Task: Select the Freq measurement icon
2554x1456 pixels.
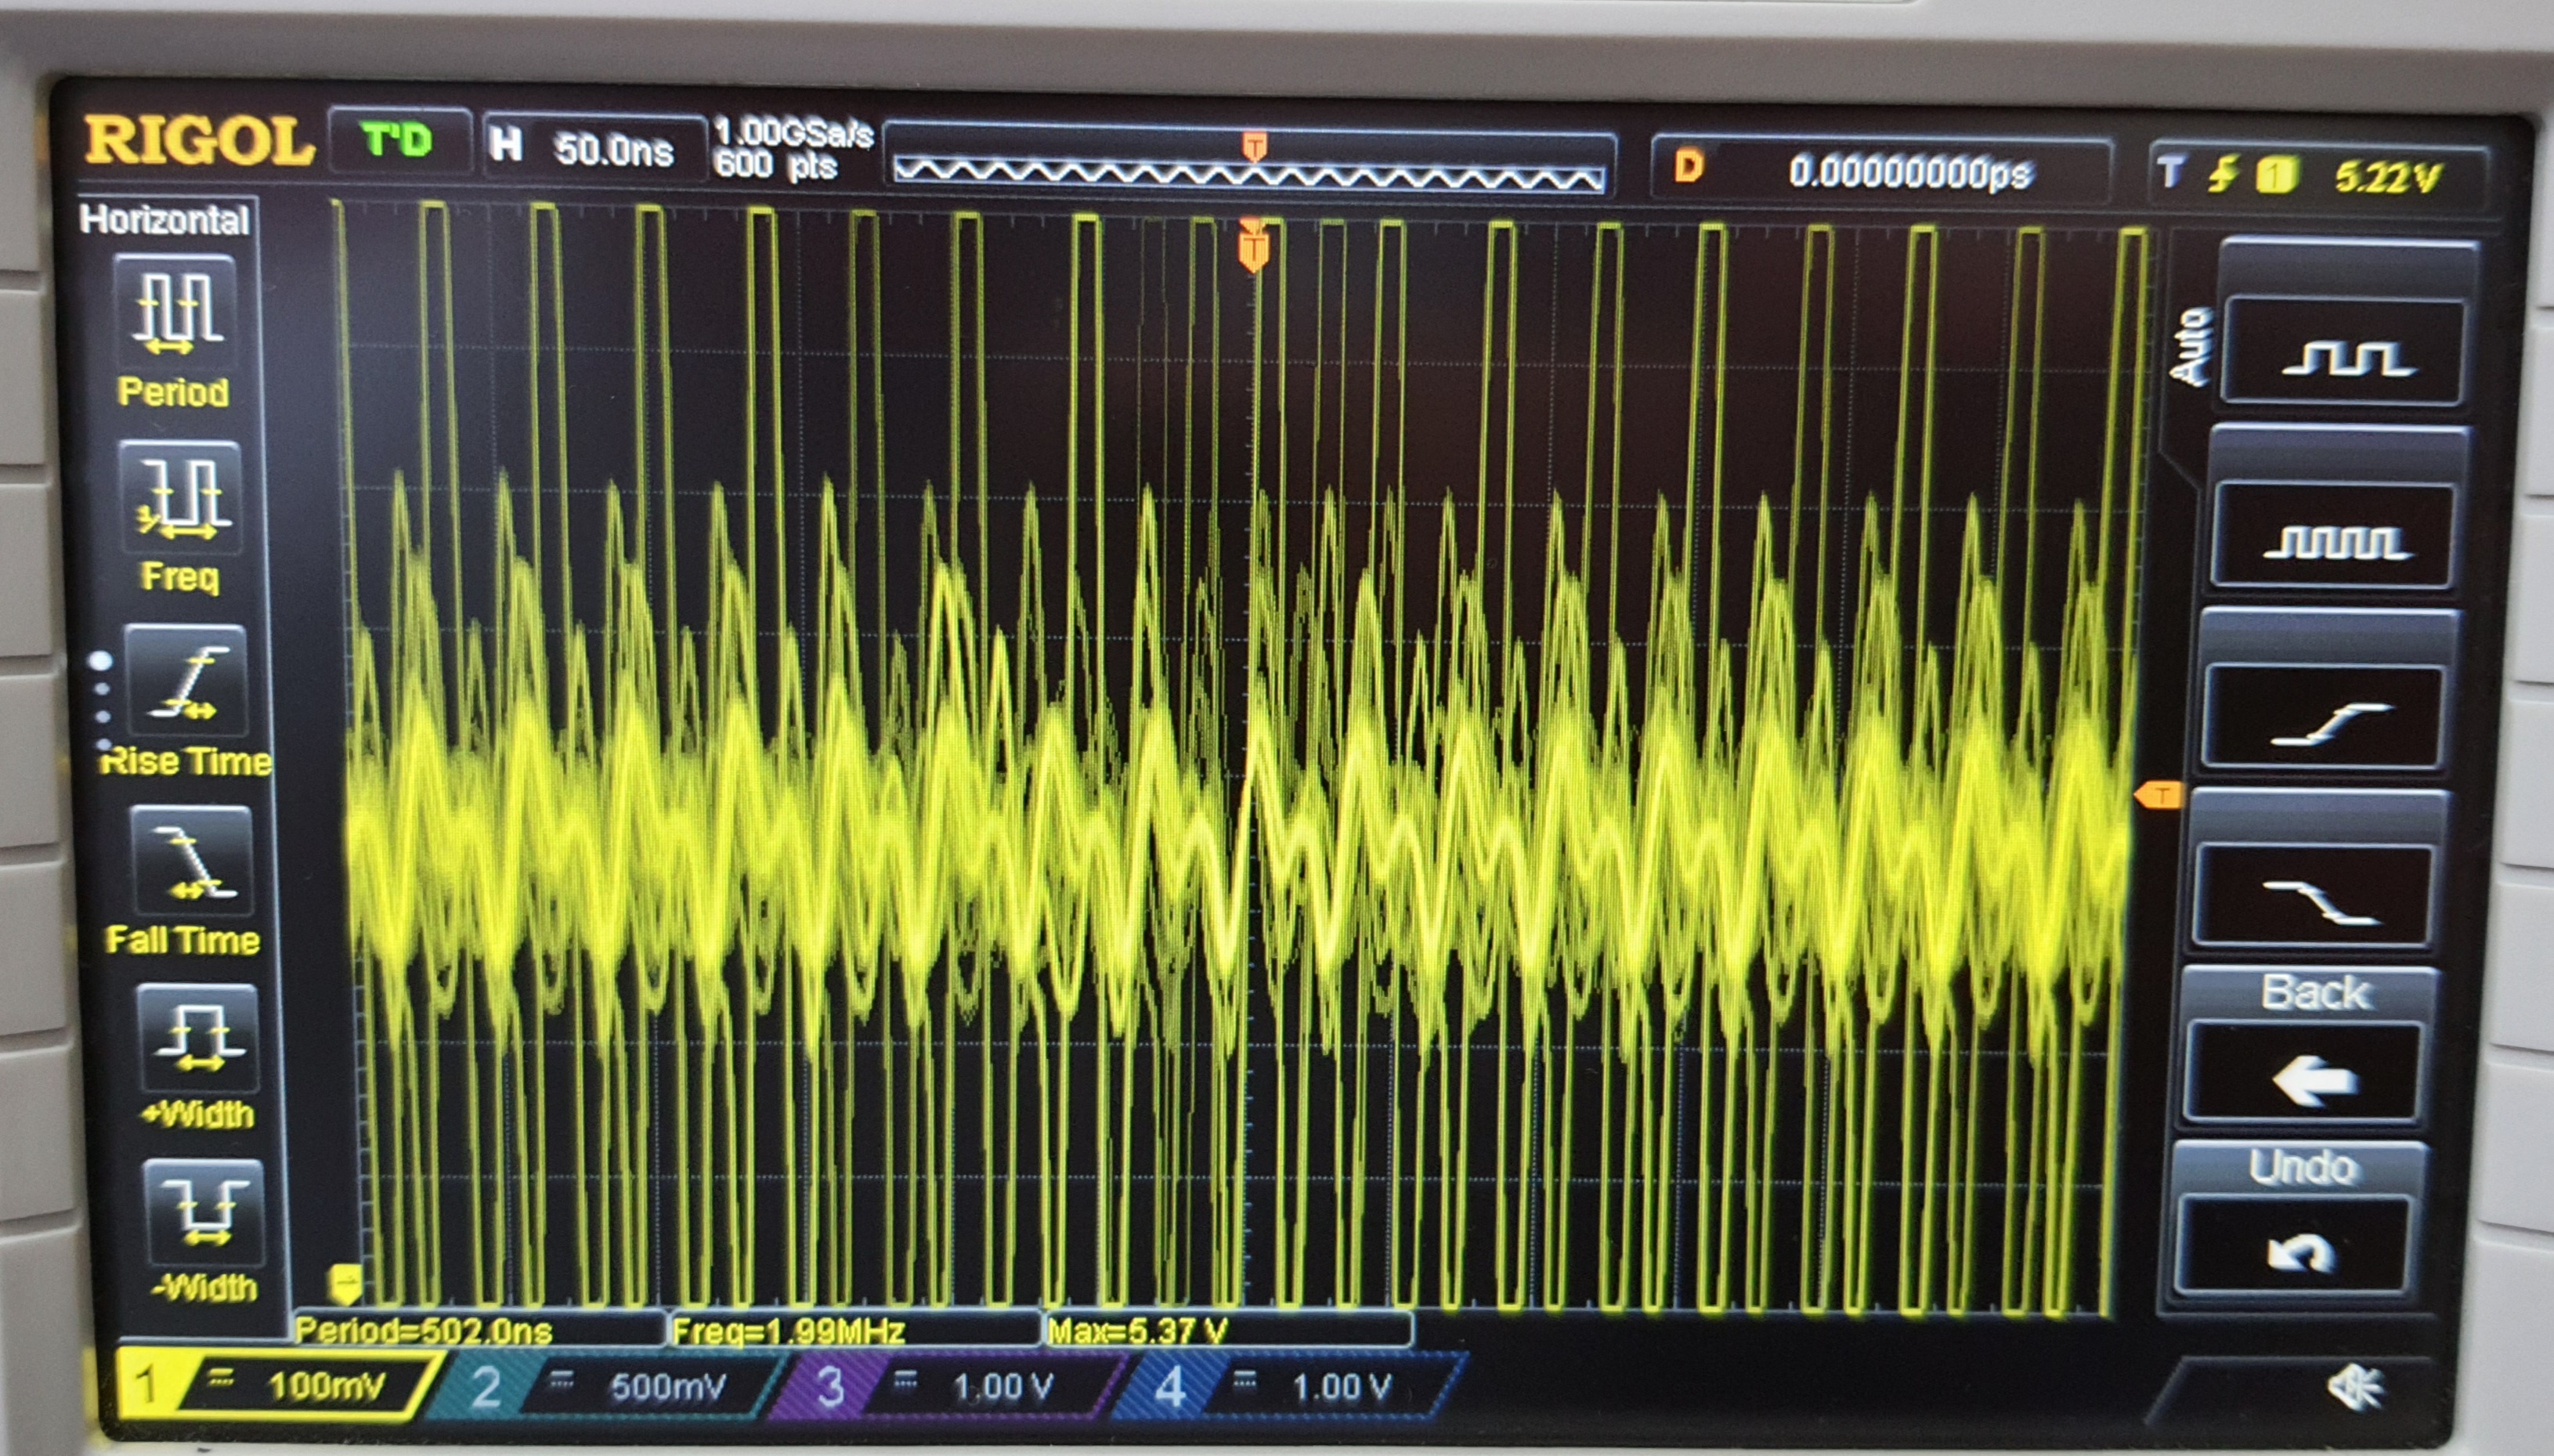Action: [x=180, y=498]
